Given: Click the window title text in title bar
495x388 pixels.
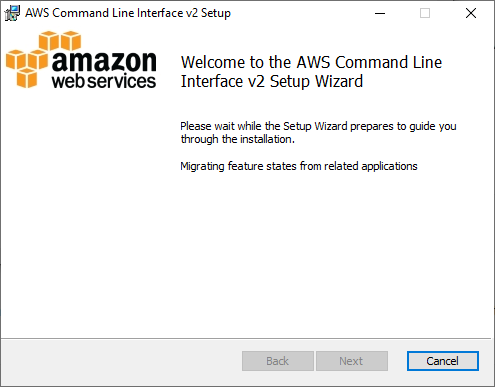Looking at the screenshot, I should tap(128, 13).
